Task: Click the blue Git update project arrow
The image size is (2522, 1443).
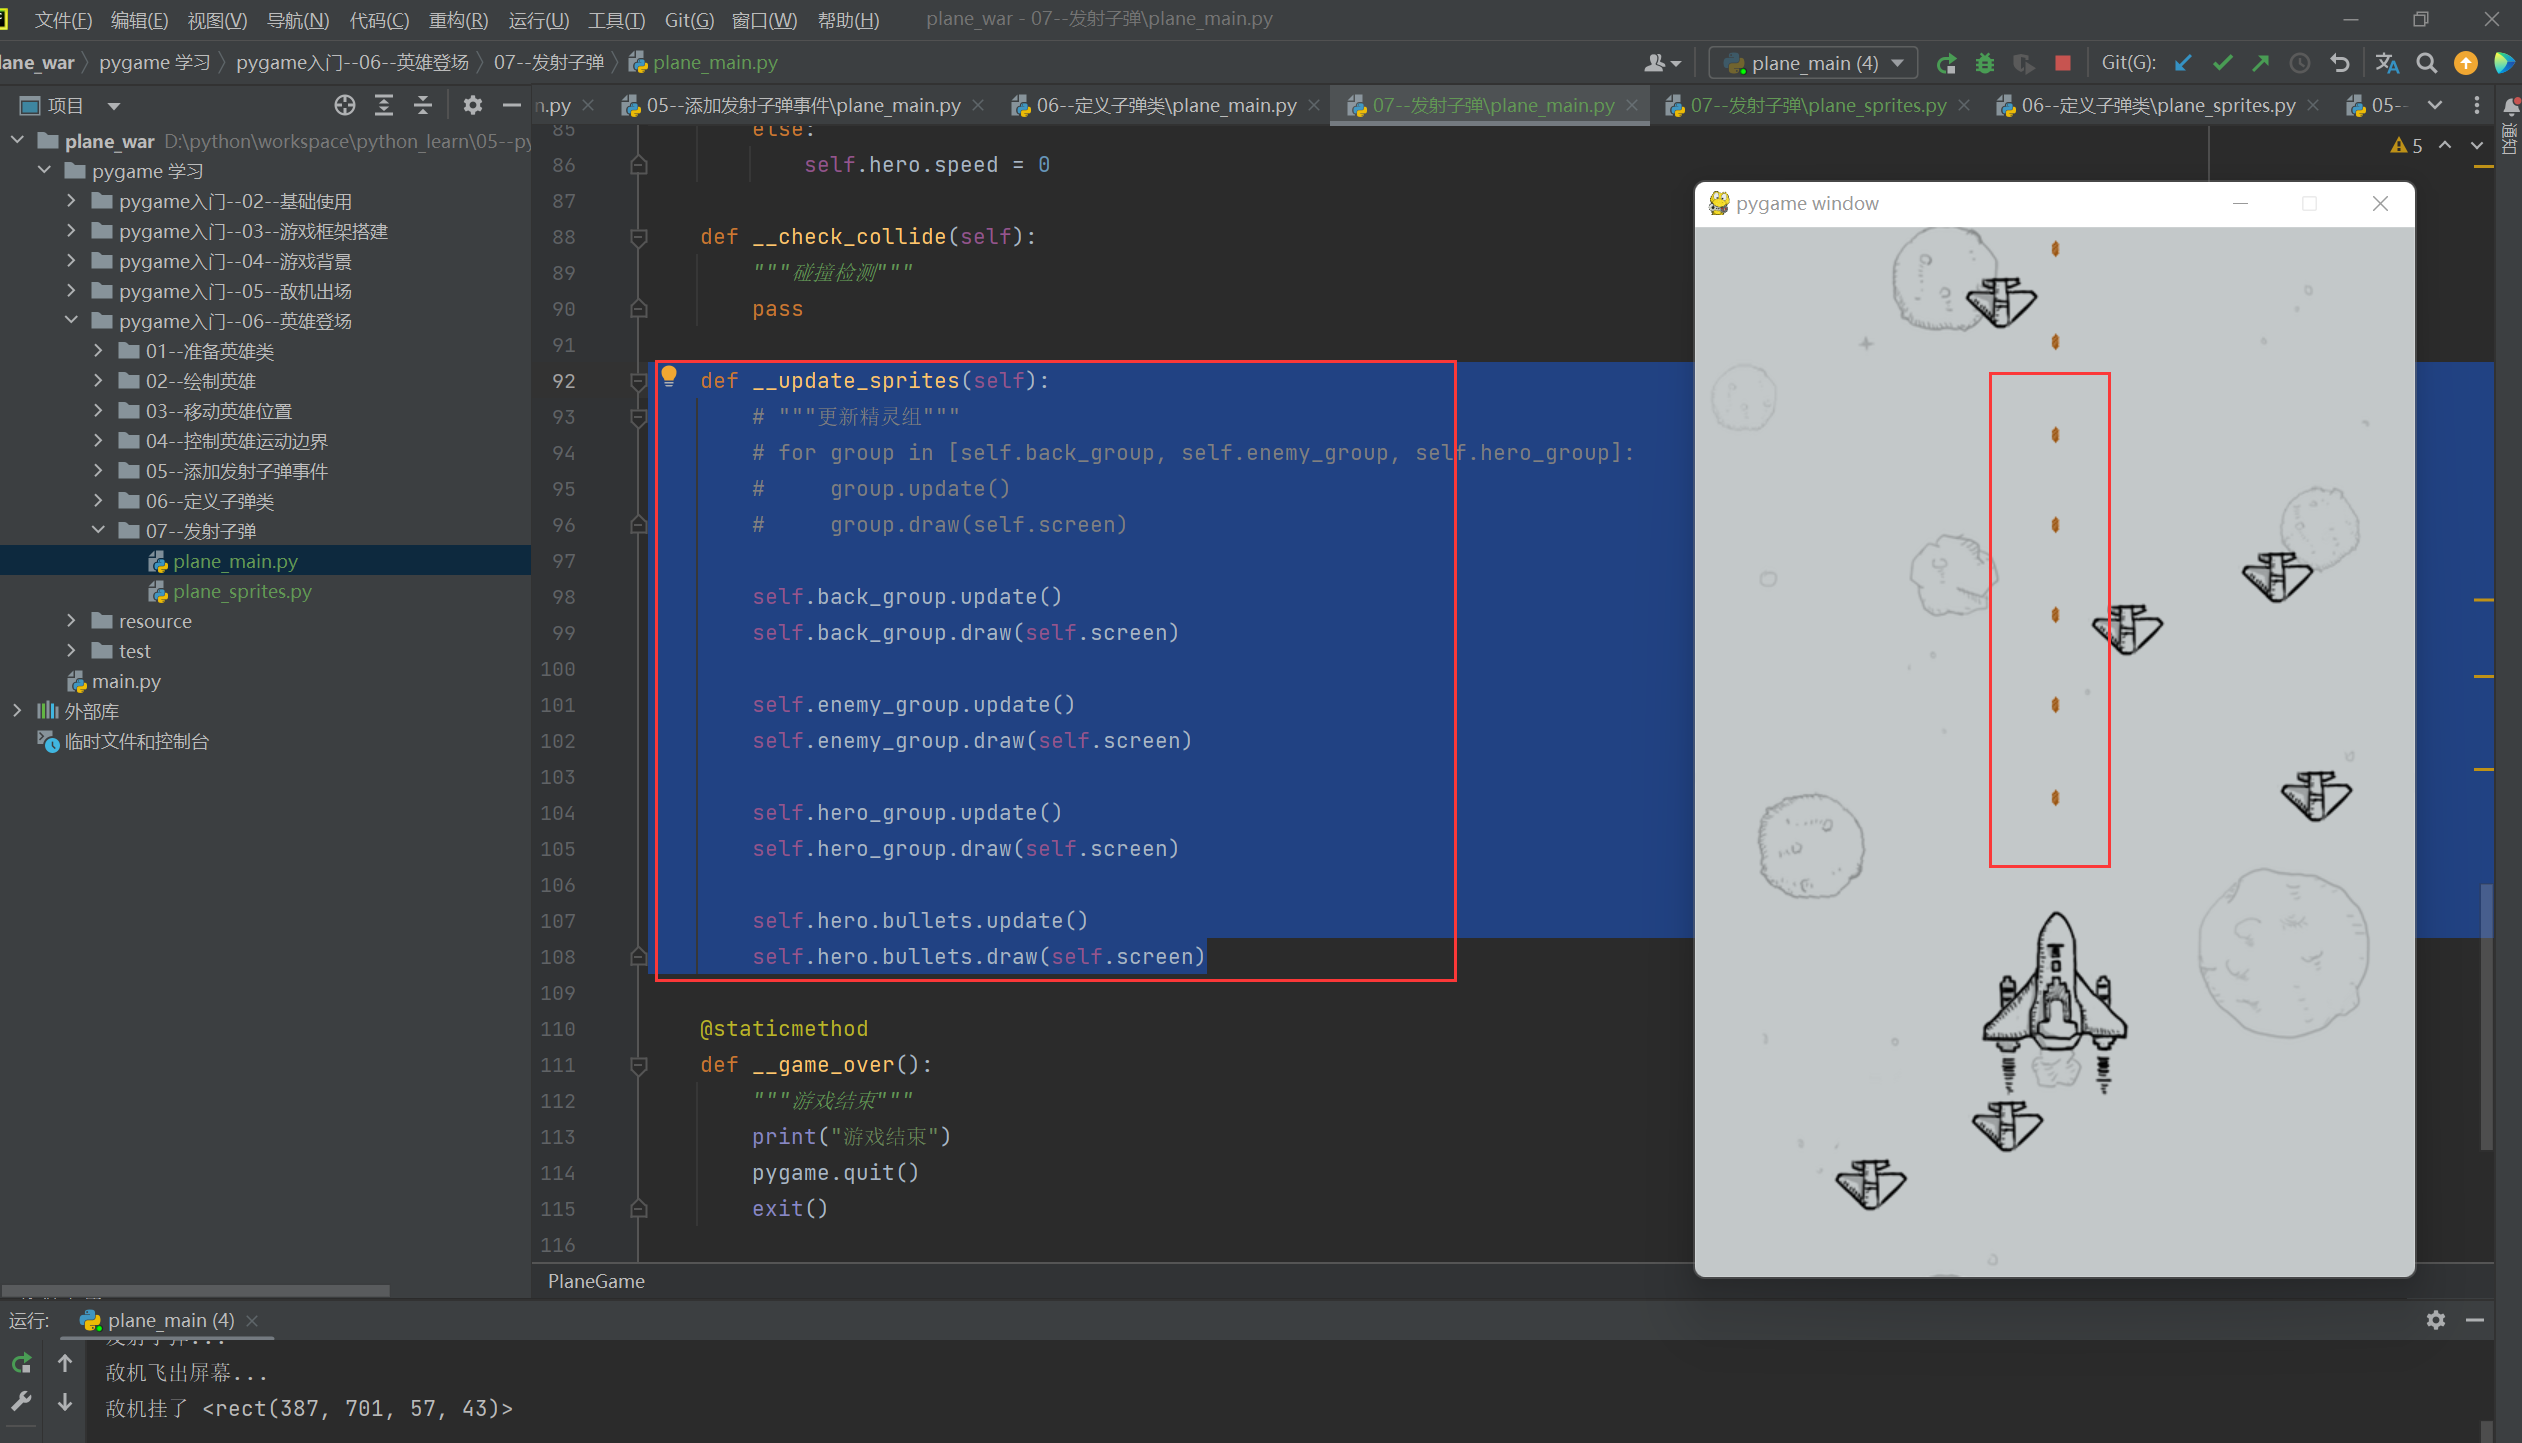Action: [2183, 63]
